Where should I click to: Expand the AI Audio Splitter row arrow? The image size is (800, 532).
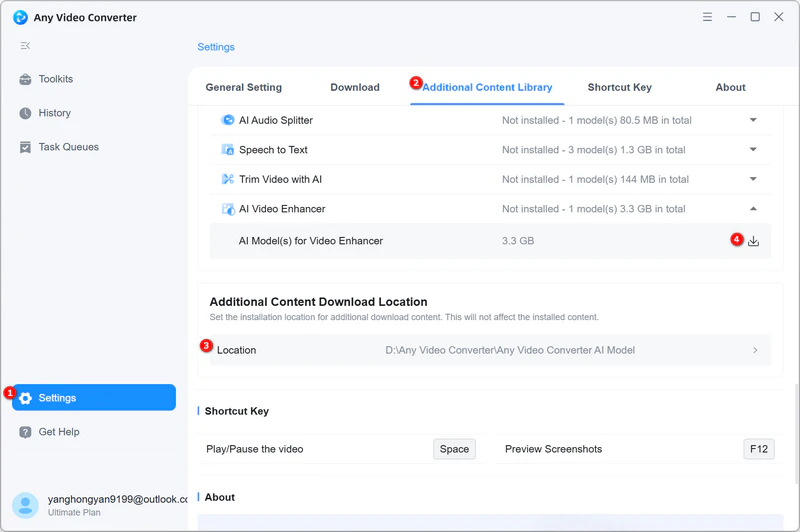(753, 120)
